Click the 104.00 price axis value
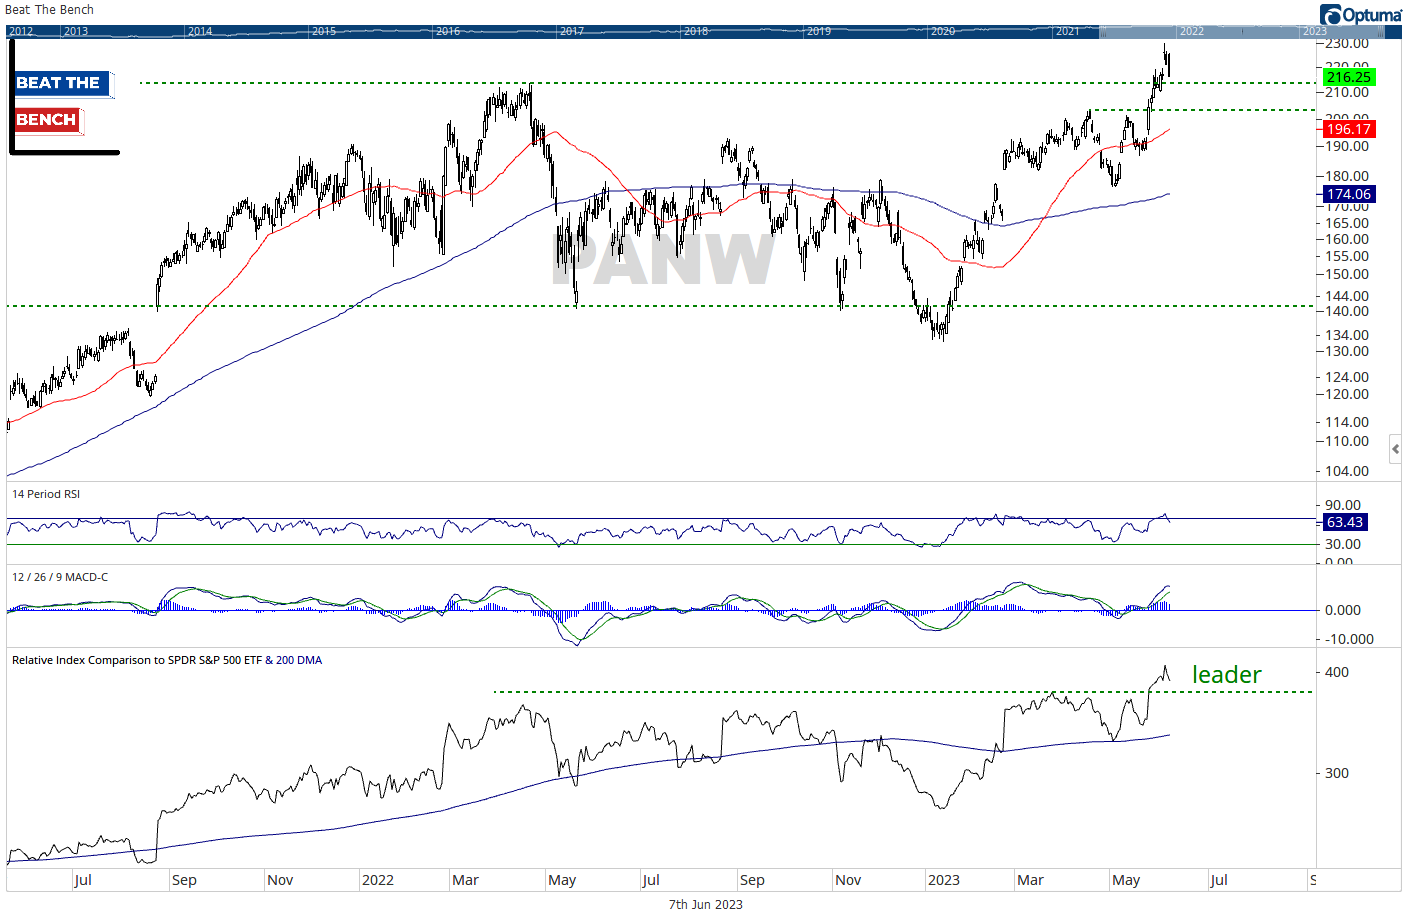This screenshot has width=1408, height=924. coord(1347,471)
